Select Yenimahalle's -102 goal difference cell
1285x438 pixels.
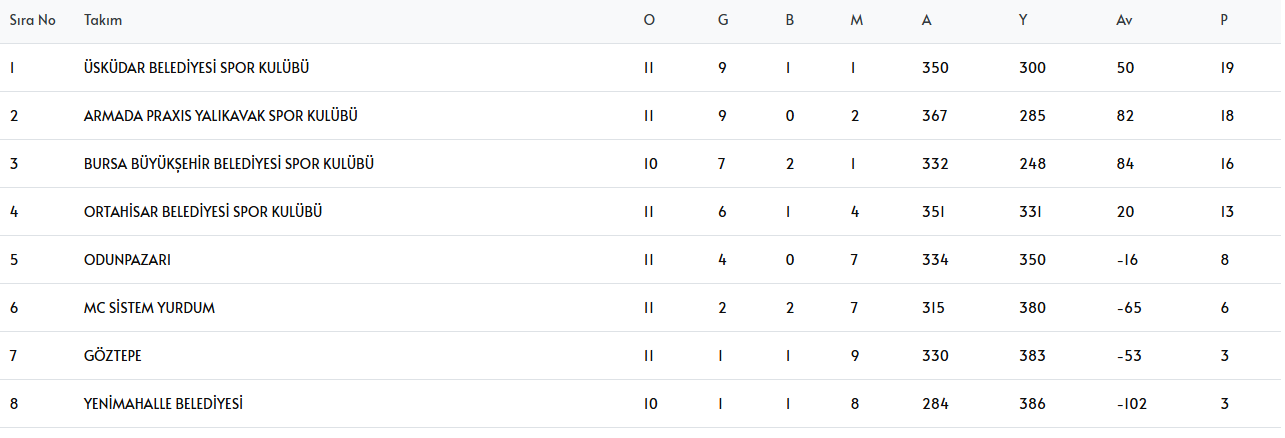pos(1132,404)
